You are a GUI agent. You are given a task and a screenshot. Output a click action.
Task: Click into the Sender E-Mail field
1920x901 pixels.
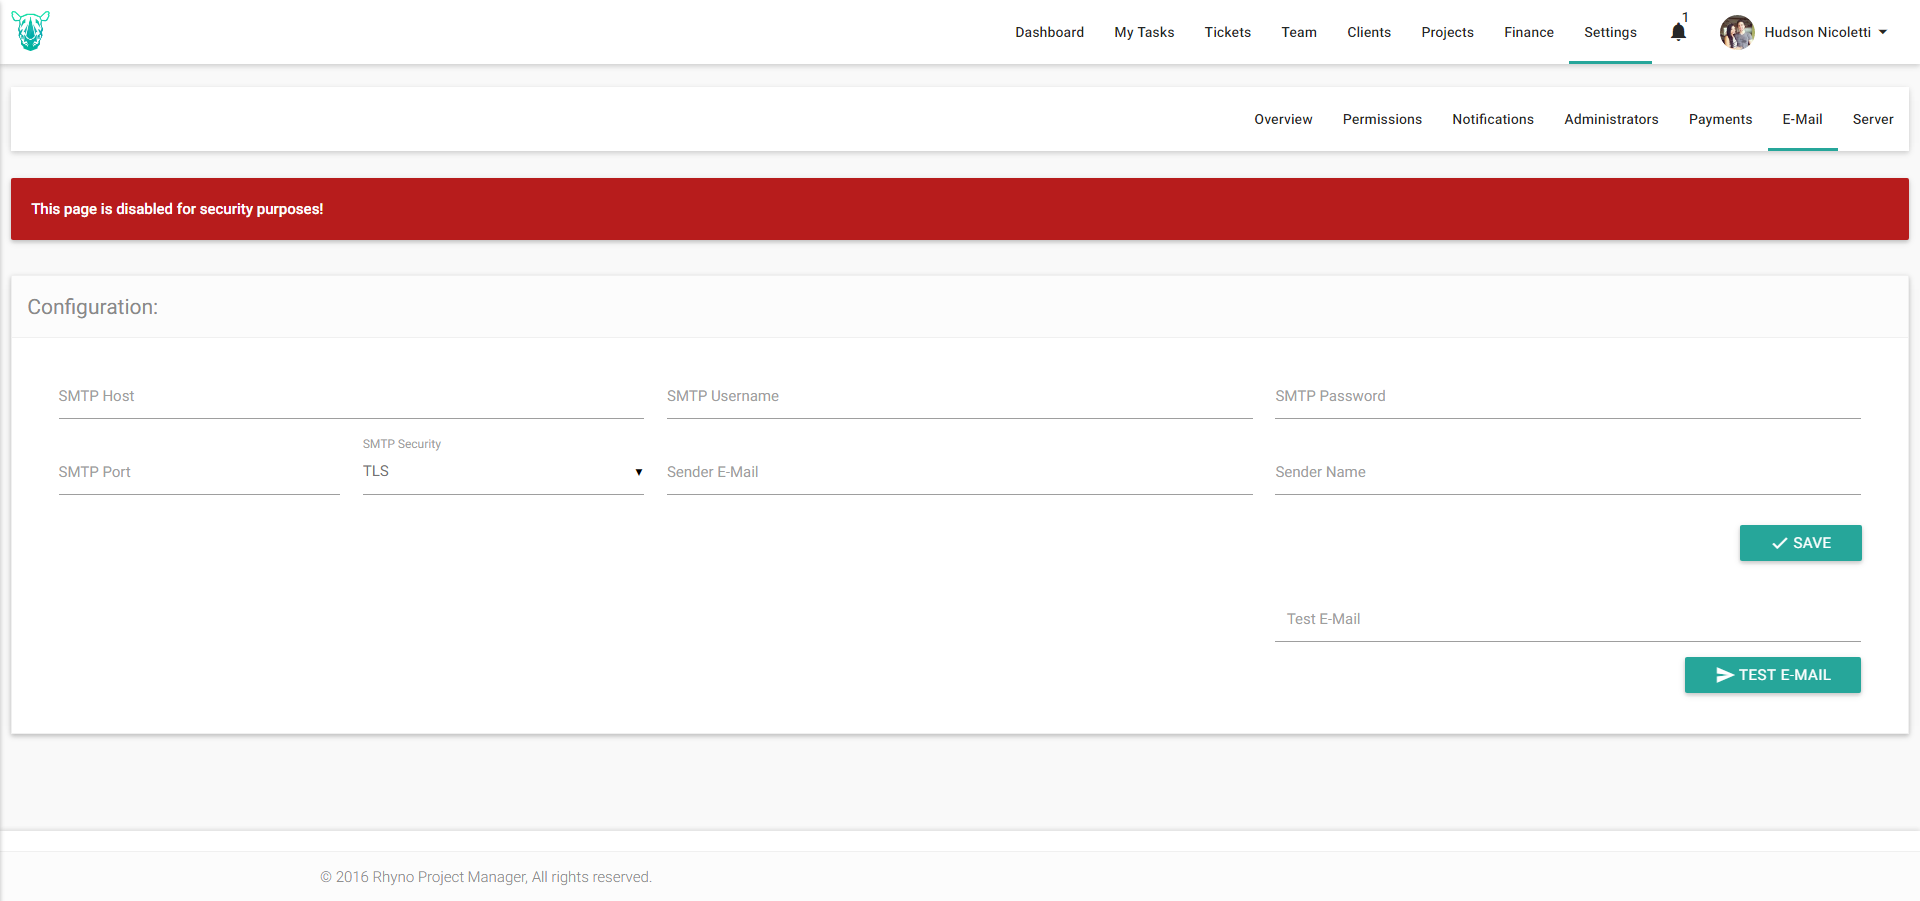959,472
